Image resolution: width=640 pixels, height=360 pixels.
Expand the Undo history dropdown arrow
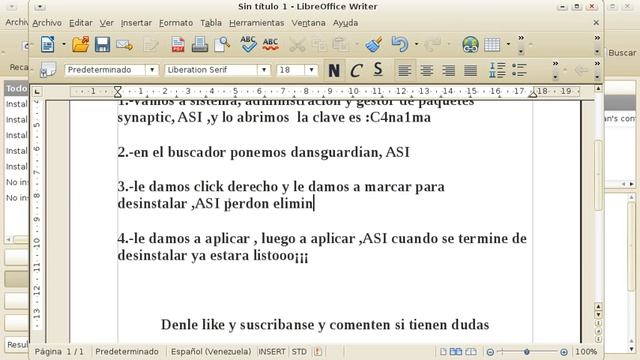tap(416, 44)
